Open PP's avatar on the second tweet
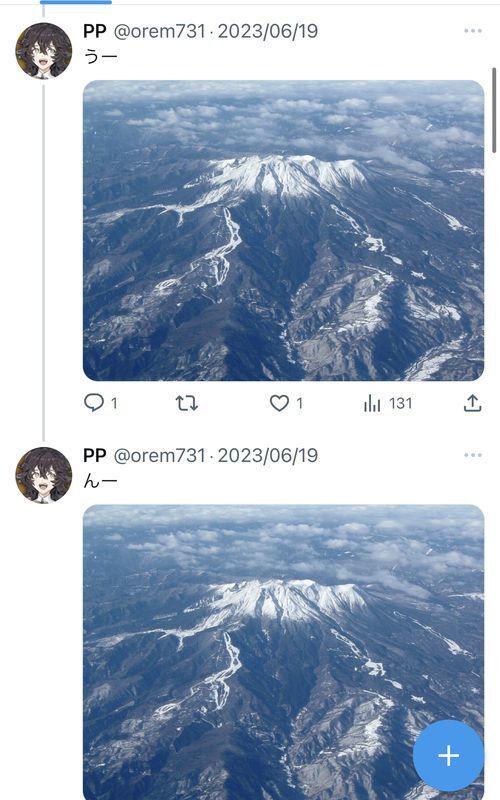 tap(44, 475)
